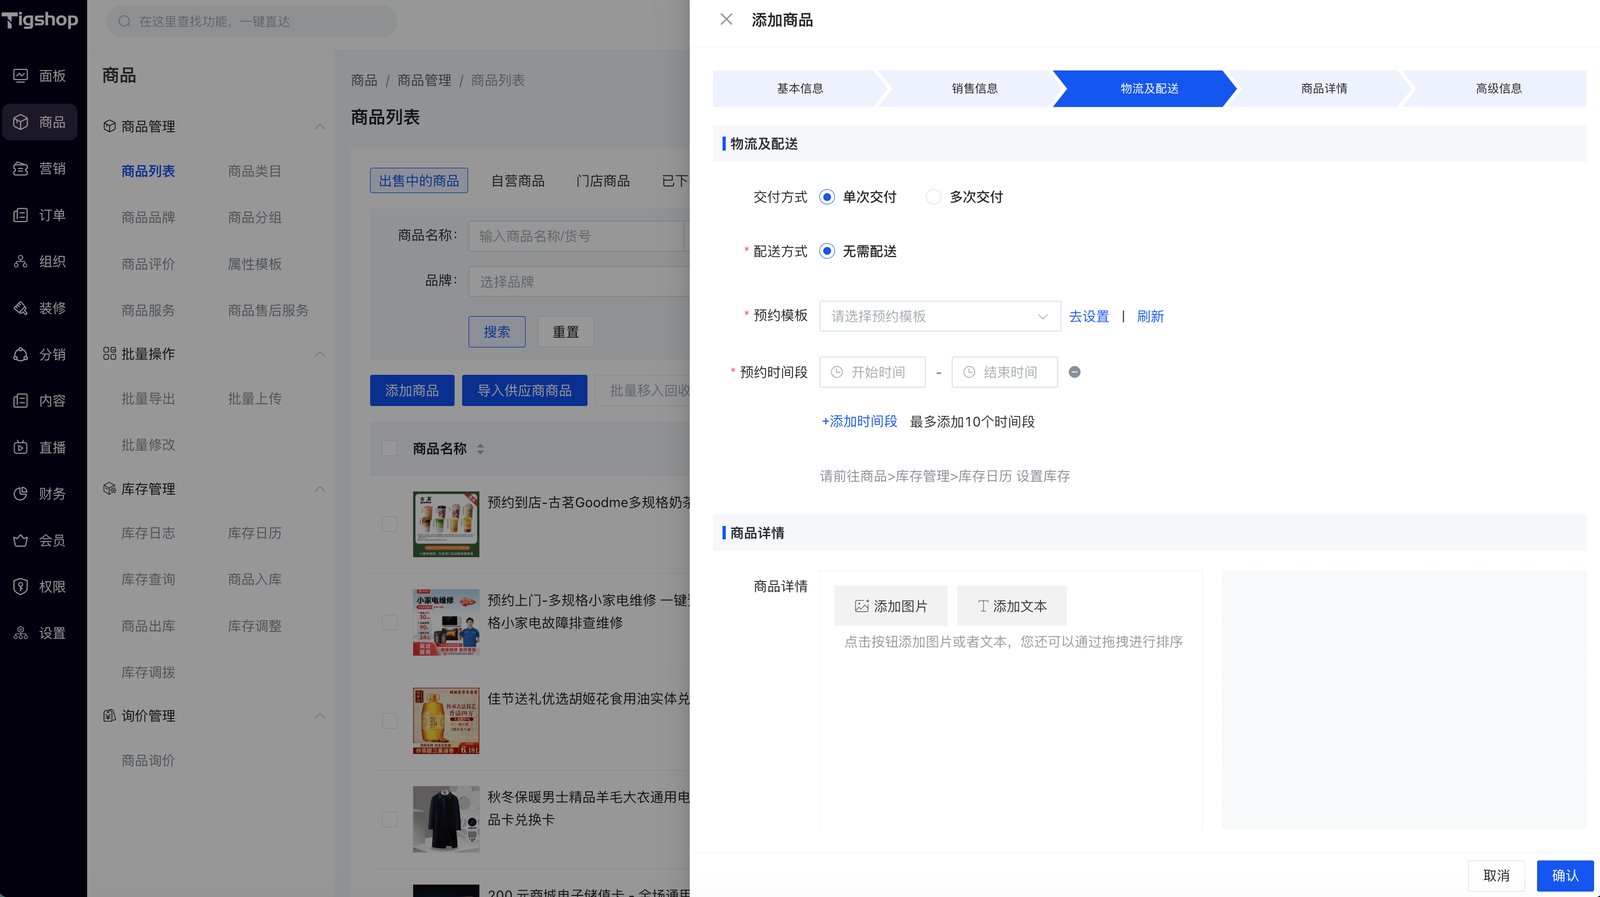Remove time slot with the minus icon
The image size is (1600, 897).
tap(1074, 372)
